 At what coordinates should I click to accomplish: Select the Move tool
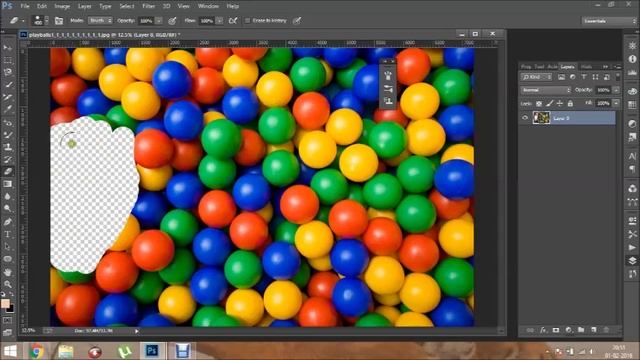click(x=7, y=48)
